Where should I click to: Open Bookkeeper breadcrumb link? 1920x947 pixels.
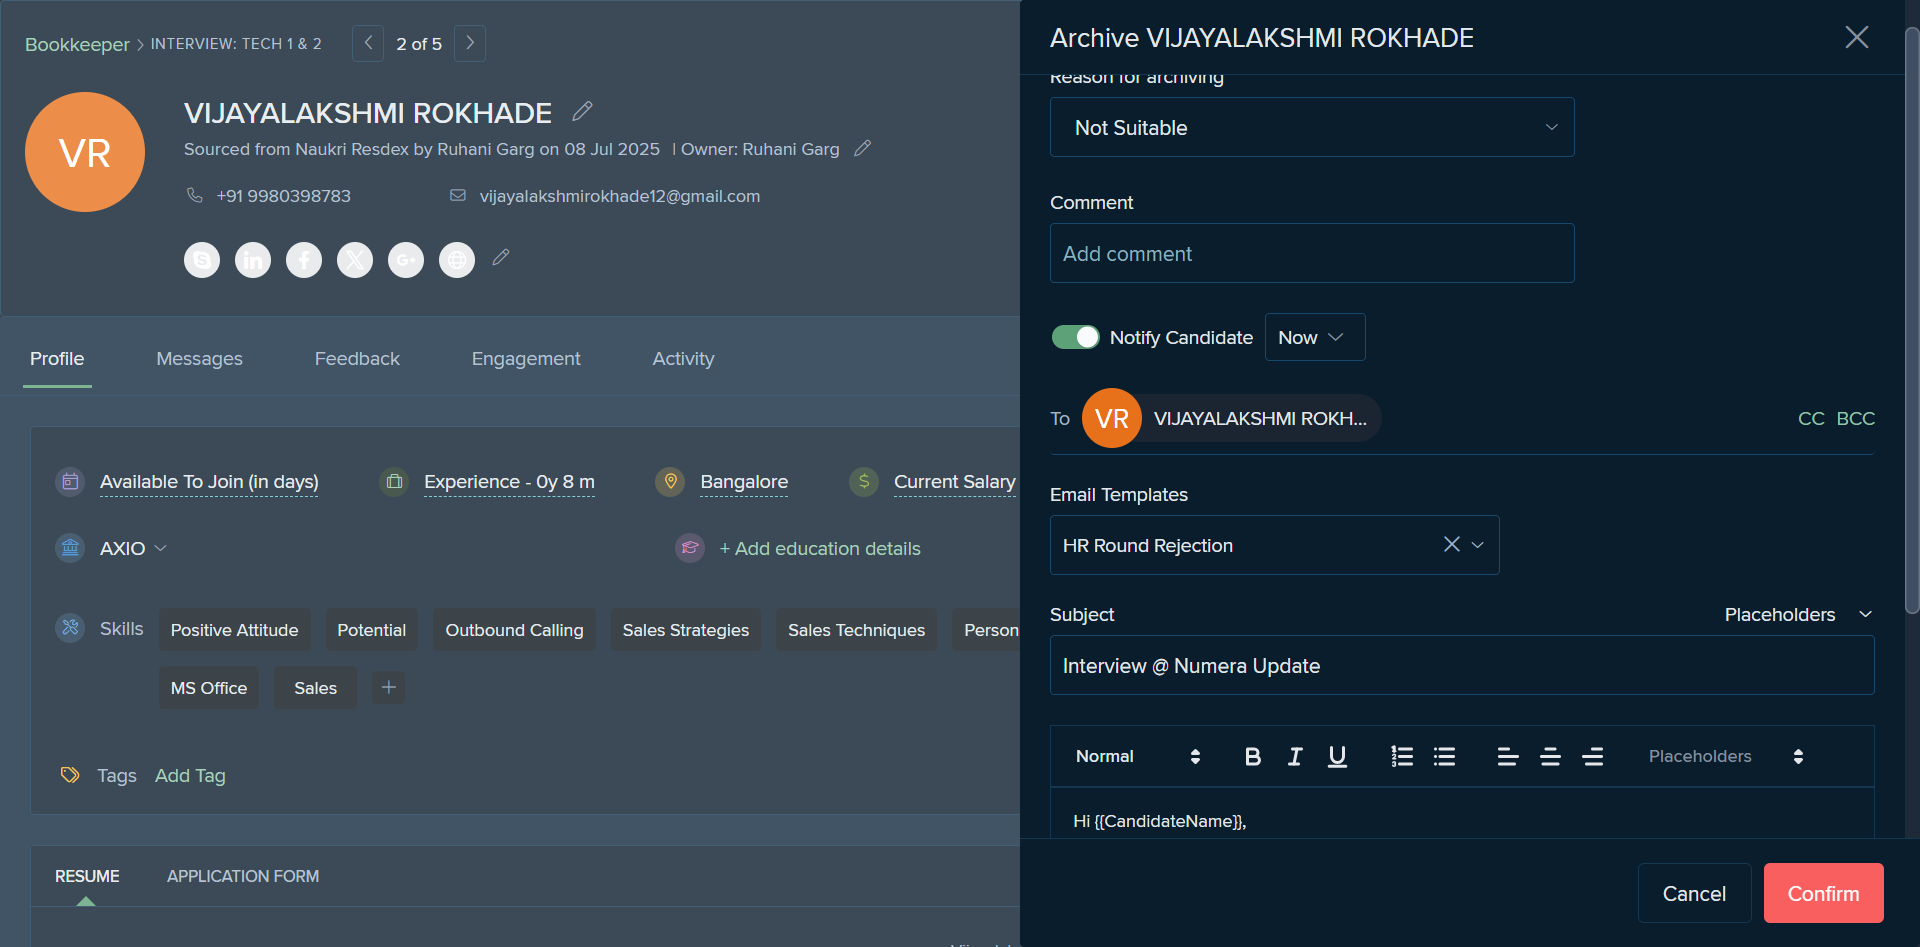[77, 44]
